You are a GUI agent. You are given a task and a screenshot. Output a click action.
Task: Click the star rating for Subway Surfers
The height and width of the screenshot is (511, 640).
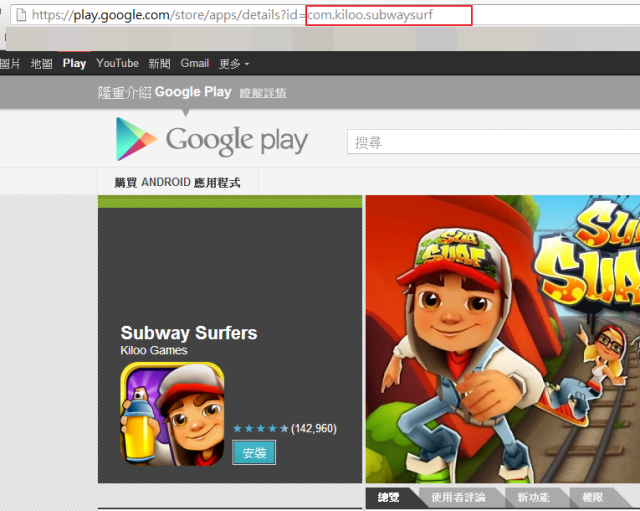260,429
